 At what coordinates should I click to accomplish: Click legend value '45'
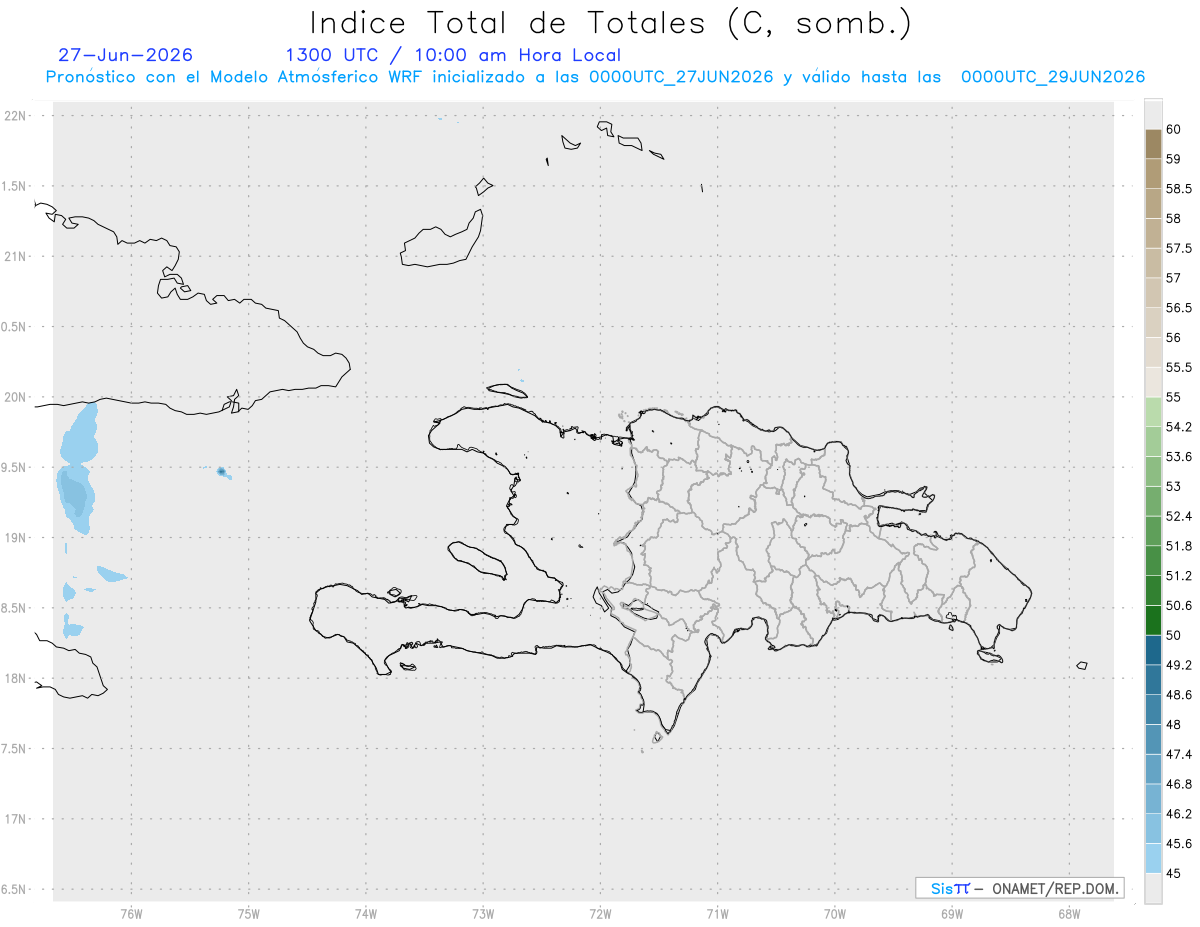[x=1173, y=873]
